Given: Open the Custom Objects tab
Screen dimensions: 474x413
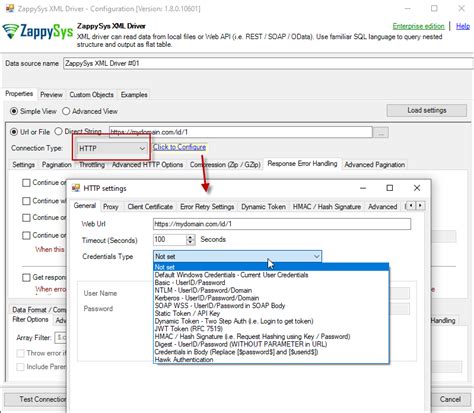Looking at the screenshot, I should click(92, 95).
